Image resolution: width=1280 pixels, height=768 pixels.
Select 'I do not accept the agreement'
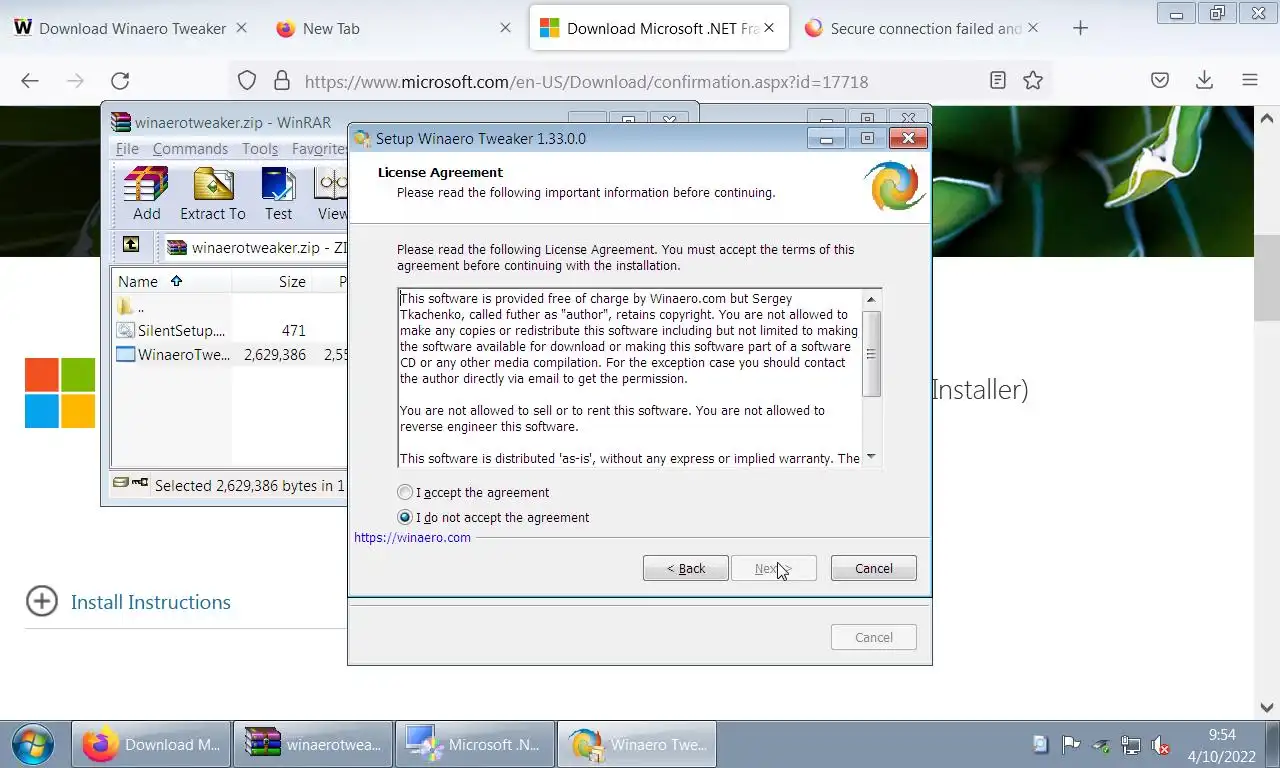coord(493,517)
